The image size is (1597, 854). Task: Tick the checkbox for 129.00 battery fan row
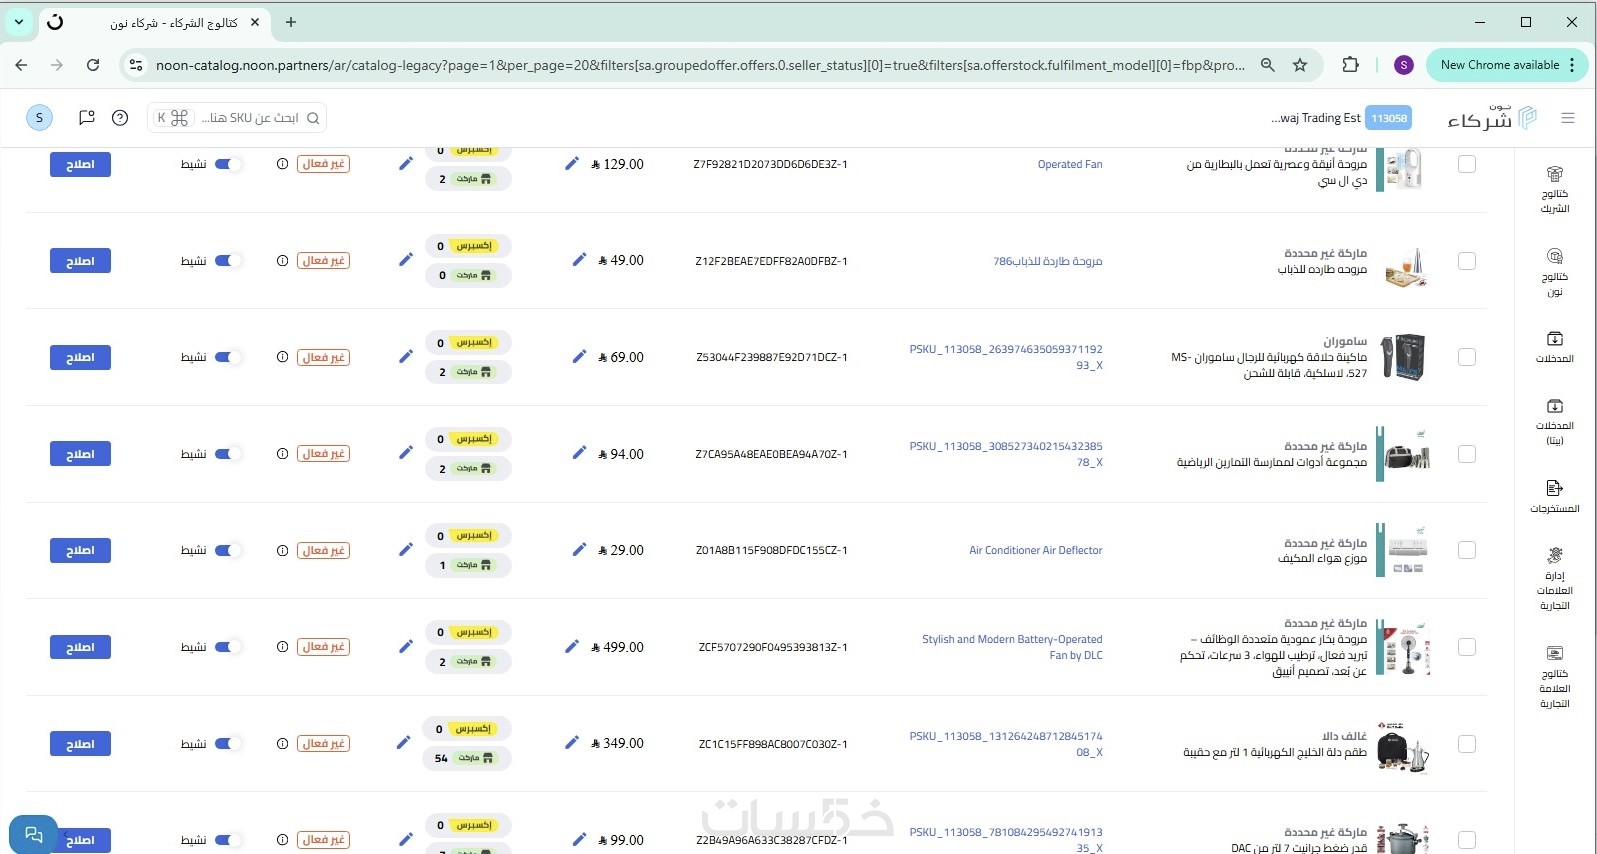pyautogui.click(x=1467, y=164)
